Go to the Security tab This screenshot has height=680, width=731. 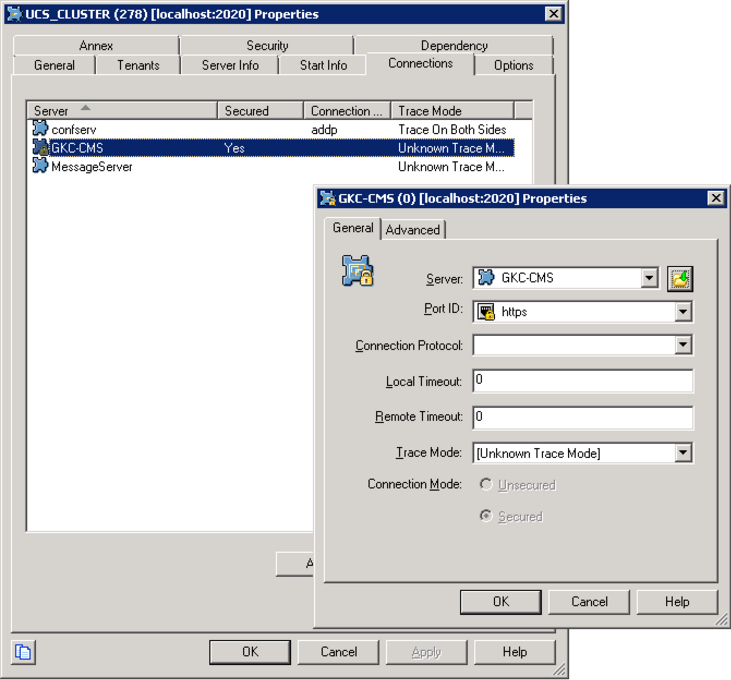pos(267,46)
